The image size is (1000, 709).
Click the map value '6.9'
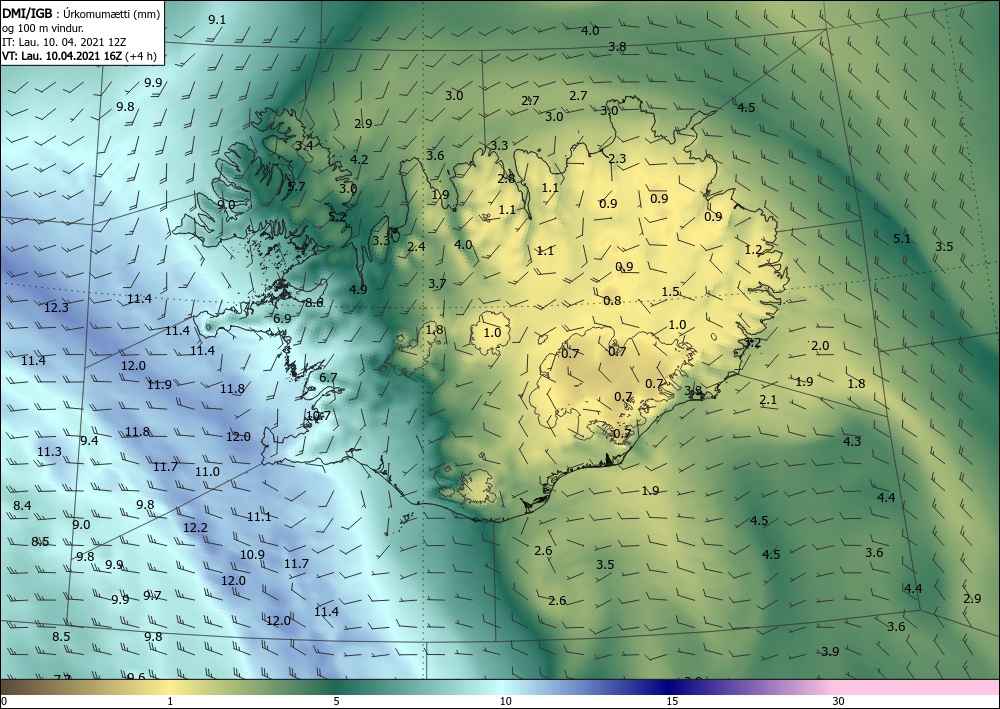[282, 319]
